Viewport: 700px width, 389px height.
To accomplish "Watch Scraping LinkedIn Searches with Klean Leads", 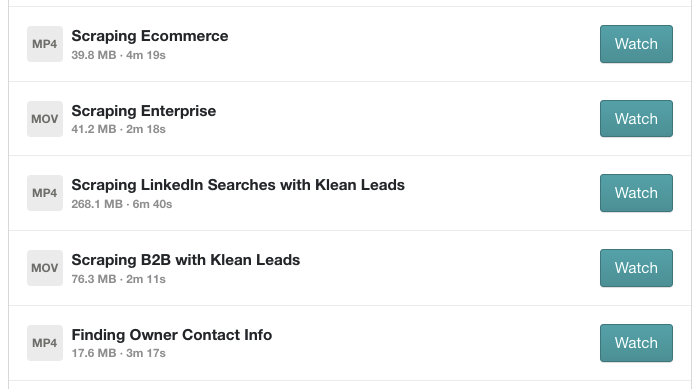I will pyautogui.click(x=636, y=193).
